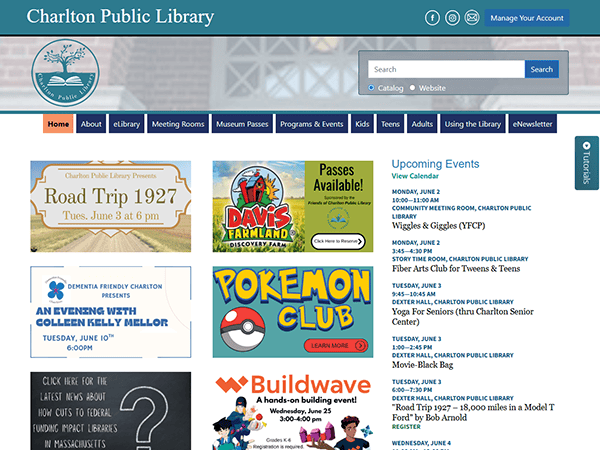600x450 pixels.
Task: Open the Davis Farmland passes banner
Action: tap(293, 206)
